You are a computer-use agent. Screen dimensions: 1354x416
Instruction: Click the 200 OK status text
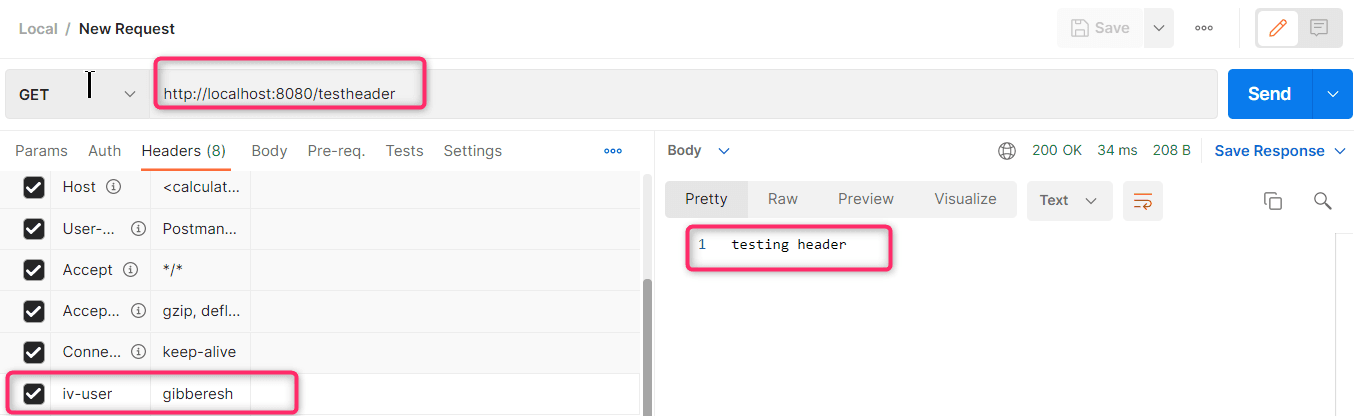[x=1057, y=151]
